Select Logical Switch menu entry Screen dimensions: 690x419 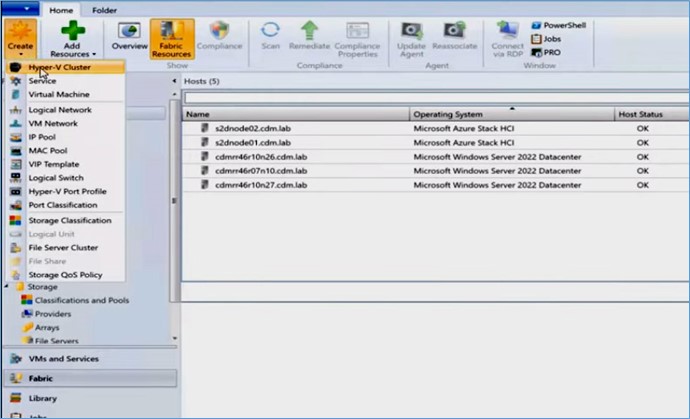tap(65, 178)
